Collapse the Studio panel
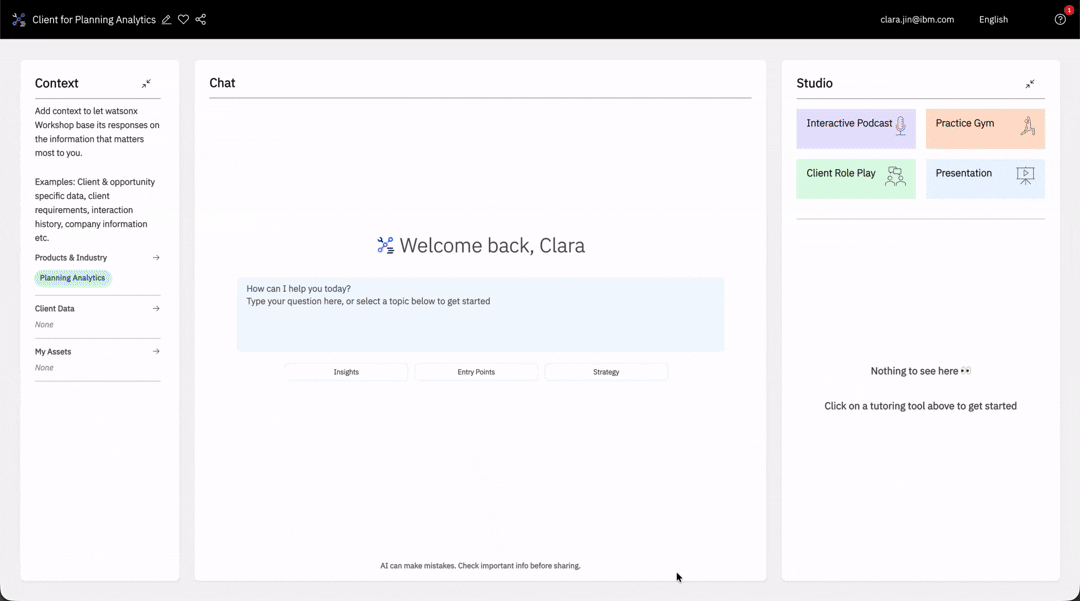 click(1030, 83)
